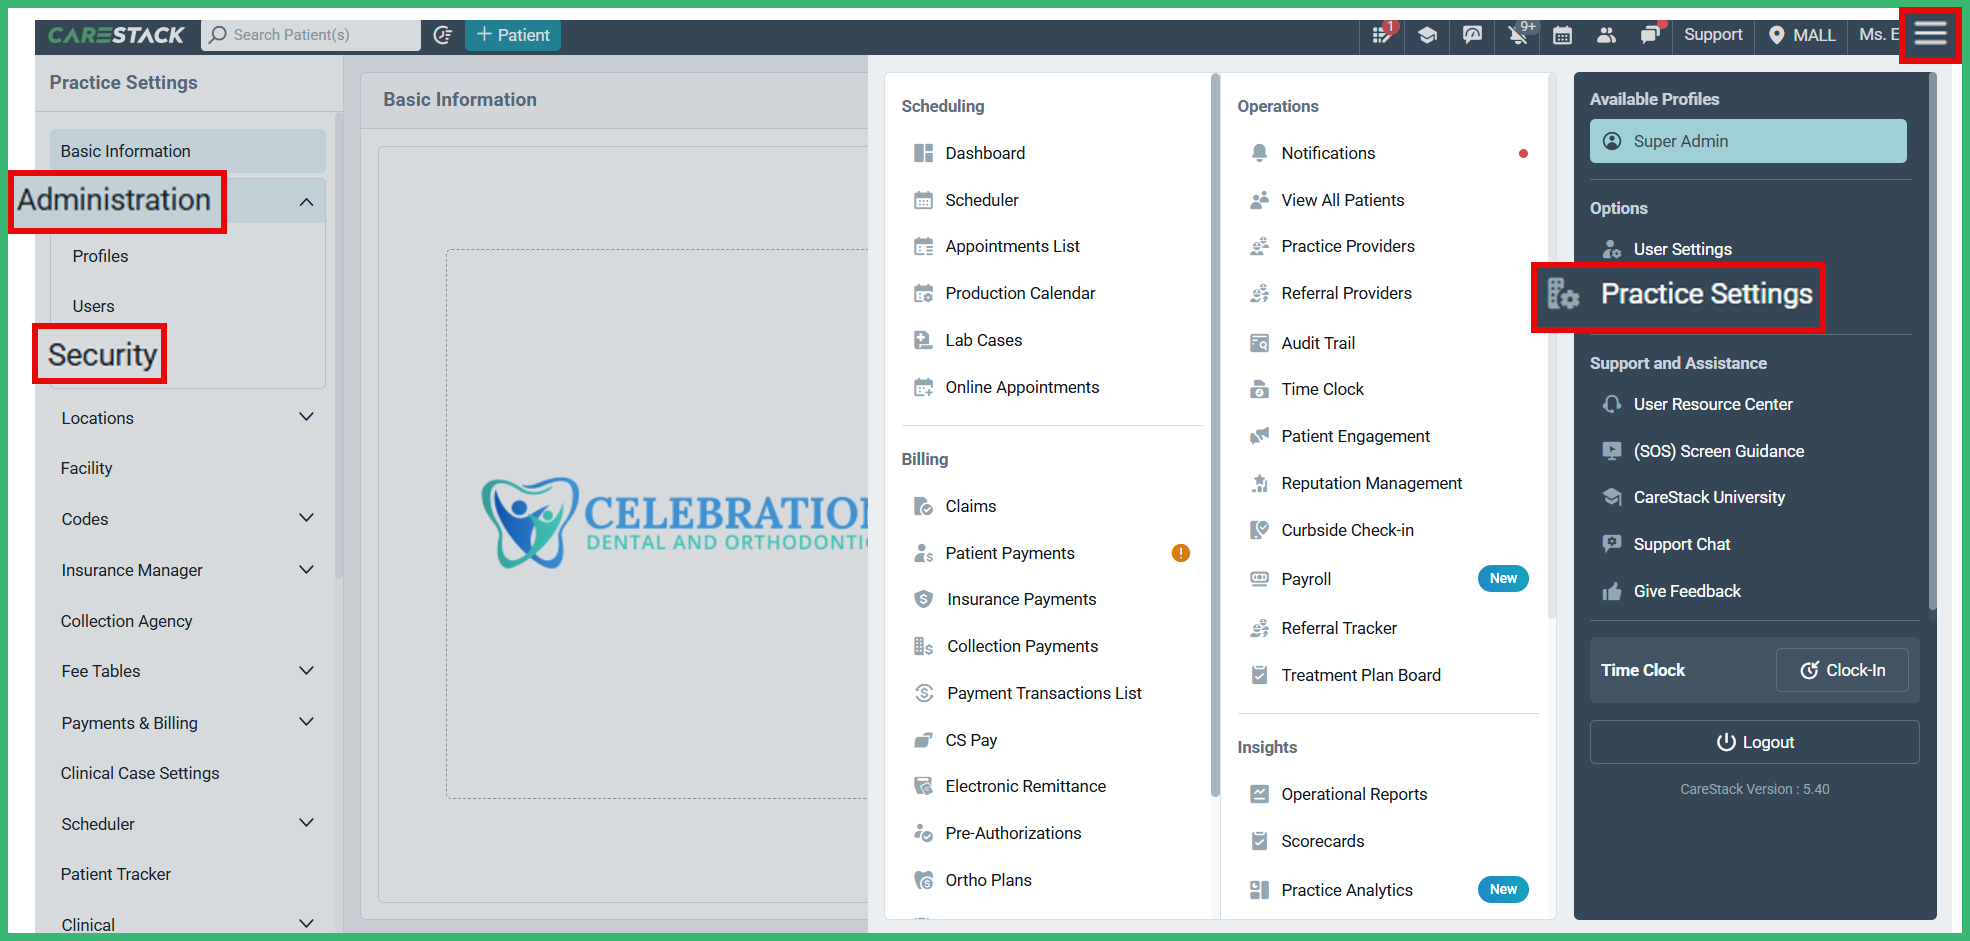Select the Claims icon under Billing

pyautogui.click(x=923, y=505)
